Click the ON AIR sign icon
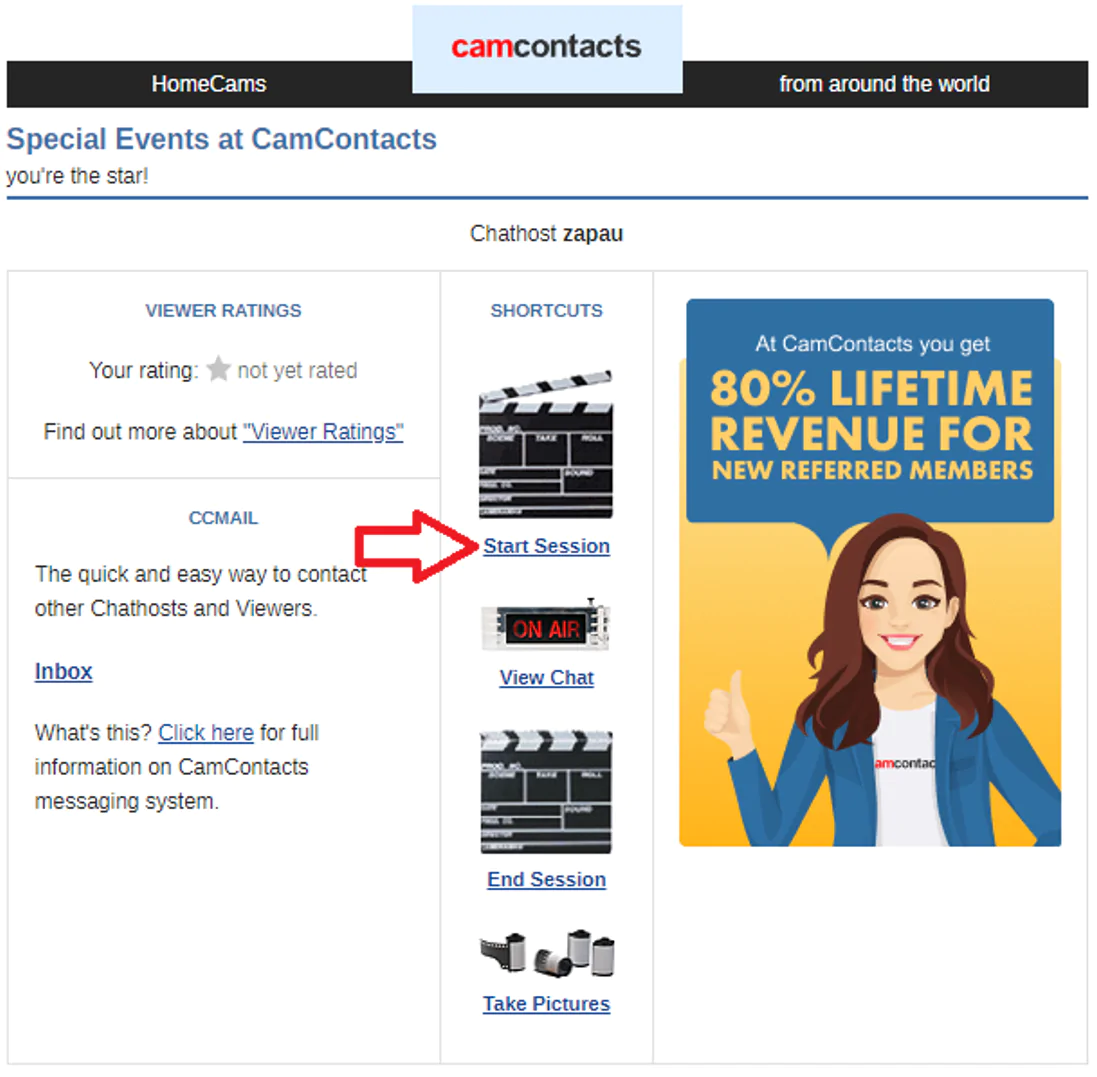The image size is (1097, 1077). coord(546,626)
